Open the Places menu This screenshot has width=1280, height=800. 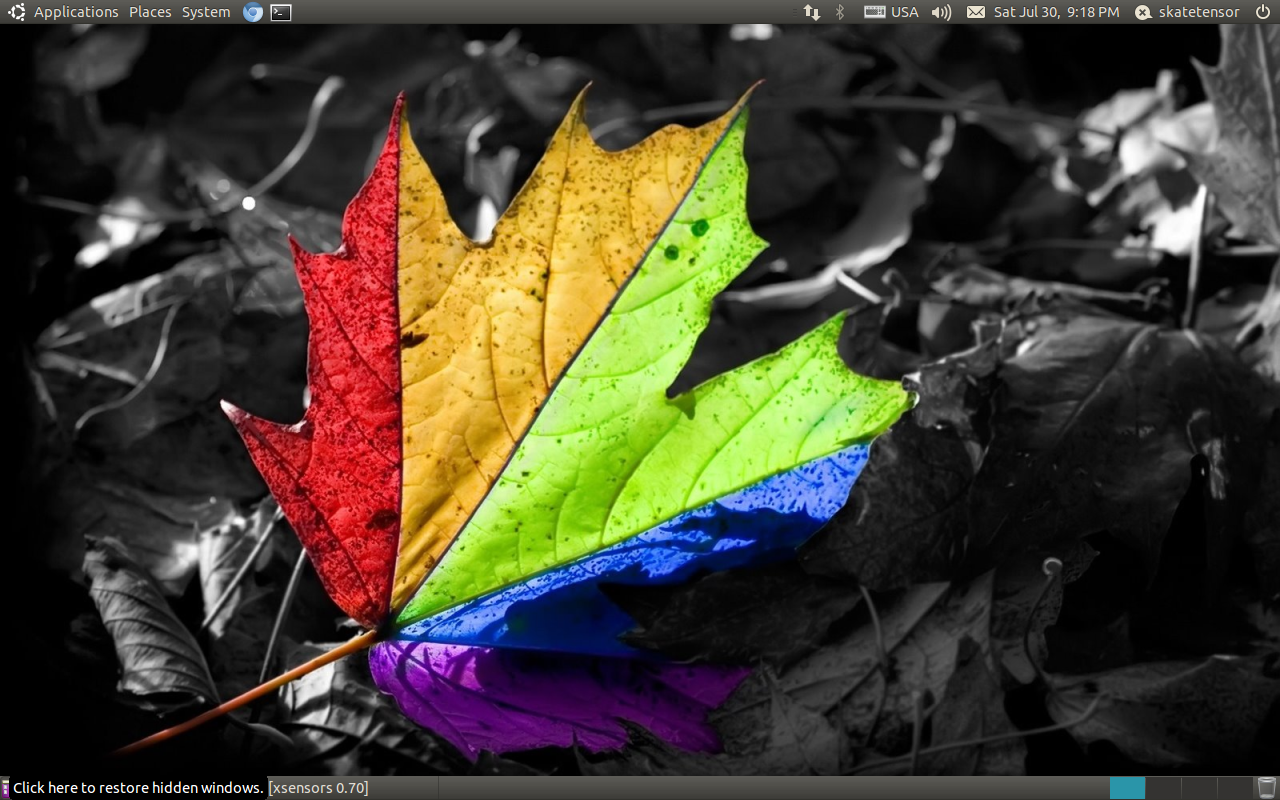click(x=150, y=12)
